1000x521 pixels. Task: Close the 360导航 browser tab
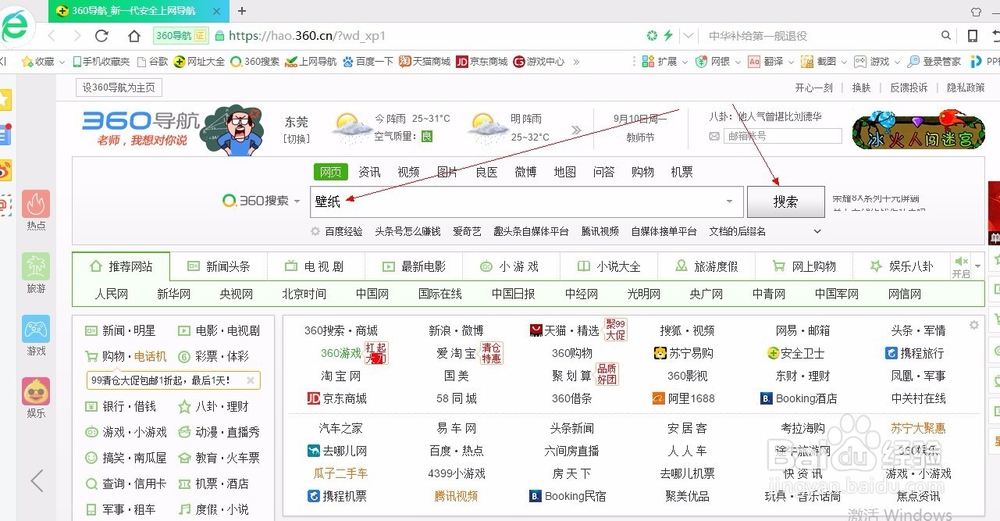tap(217, 11)
